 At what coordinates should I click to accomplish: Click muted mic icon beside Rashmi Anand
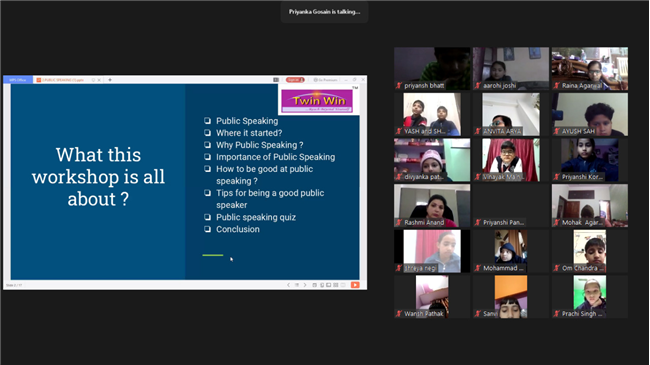click(399, 222)
